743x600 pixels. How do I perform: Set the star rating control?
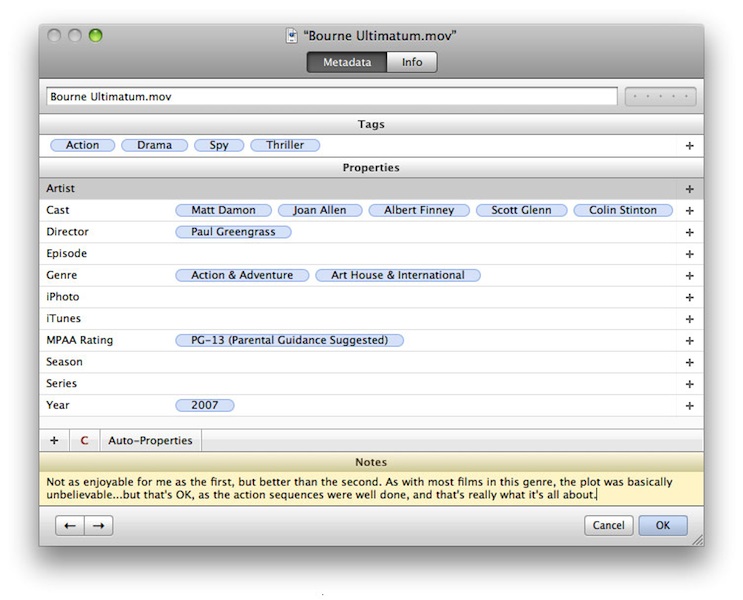point(660,97)
